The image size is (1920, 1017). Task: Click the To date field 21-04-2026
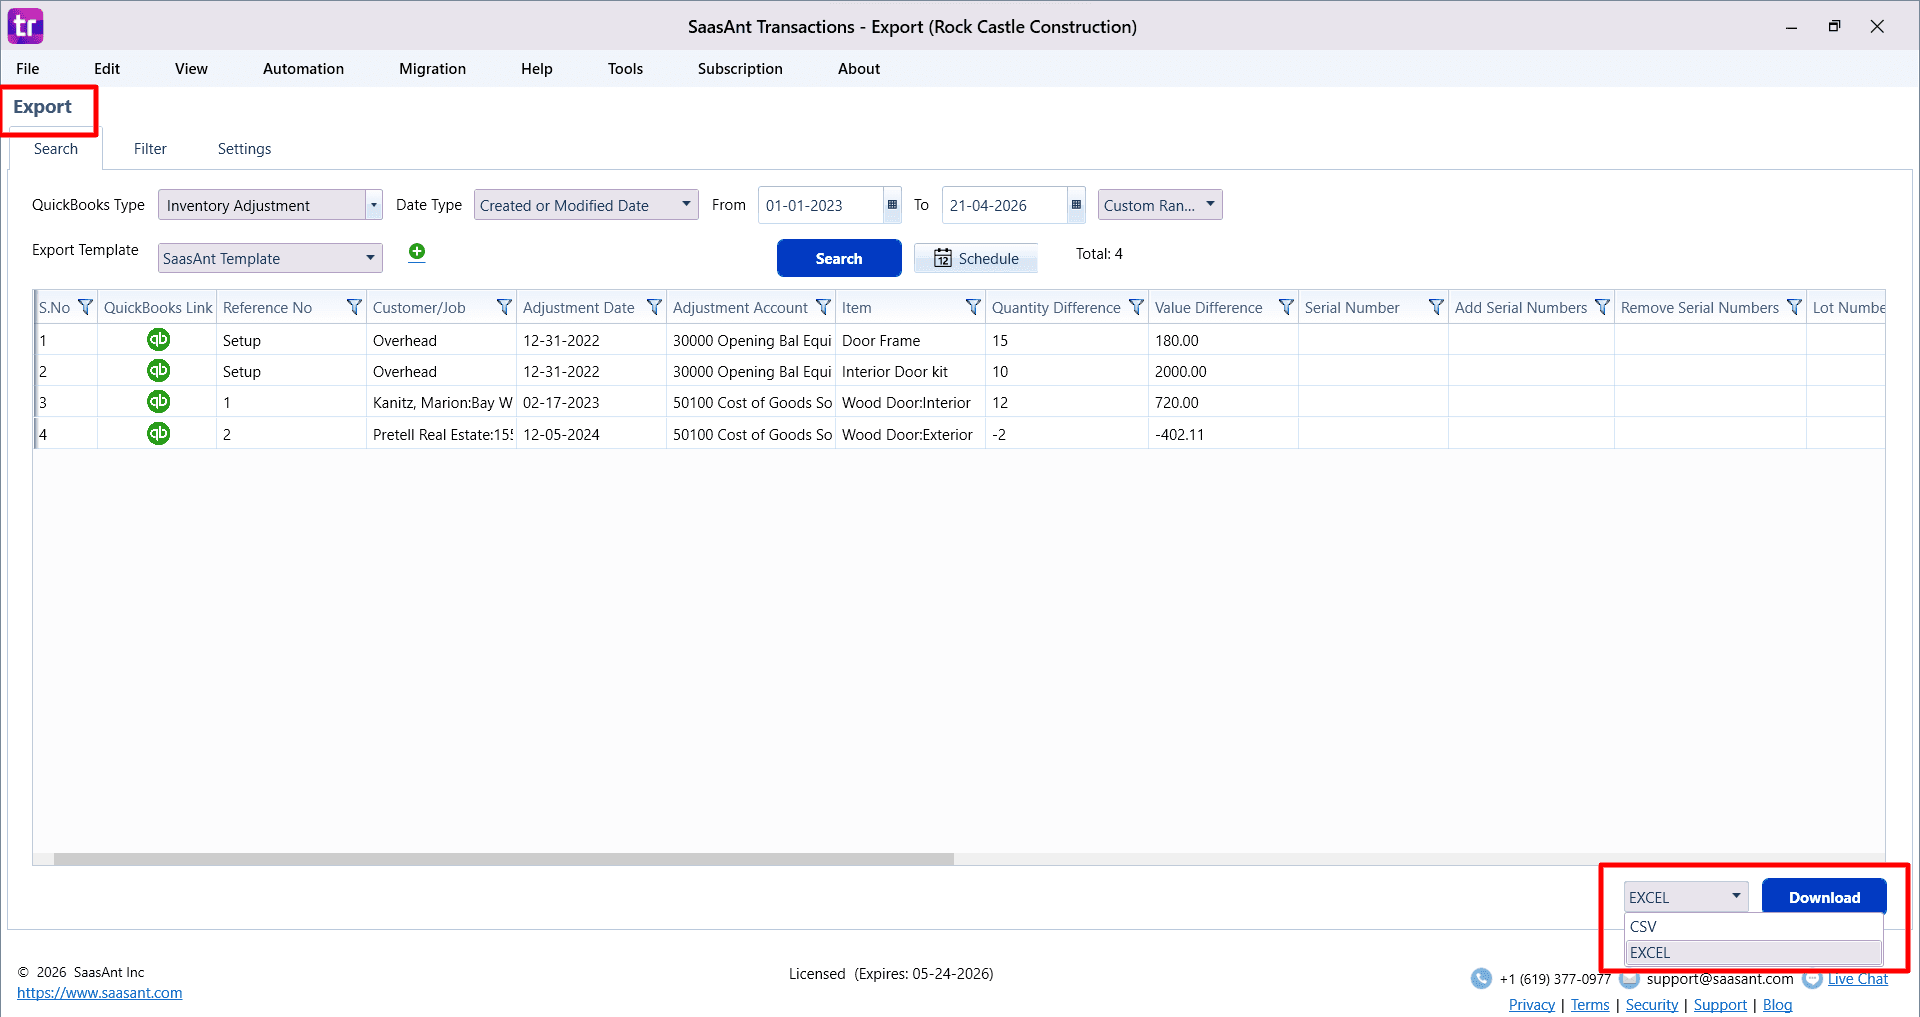pos(1004,205)
